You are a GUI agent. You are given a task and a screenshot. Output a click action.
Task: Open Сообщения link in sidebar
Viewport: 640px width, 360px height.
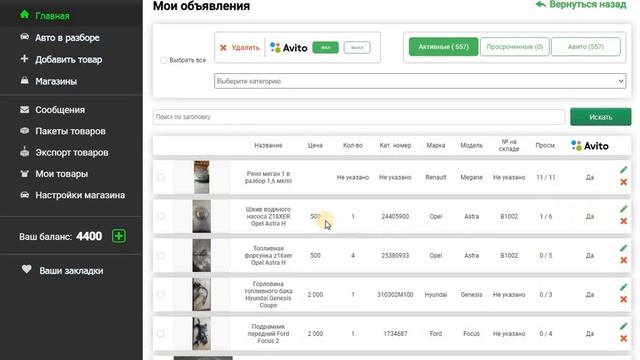pyautogui.click(x=60, y=110)
